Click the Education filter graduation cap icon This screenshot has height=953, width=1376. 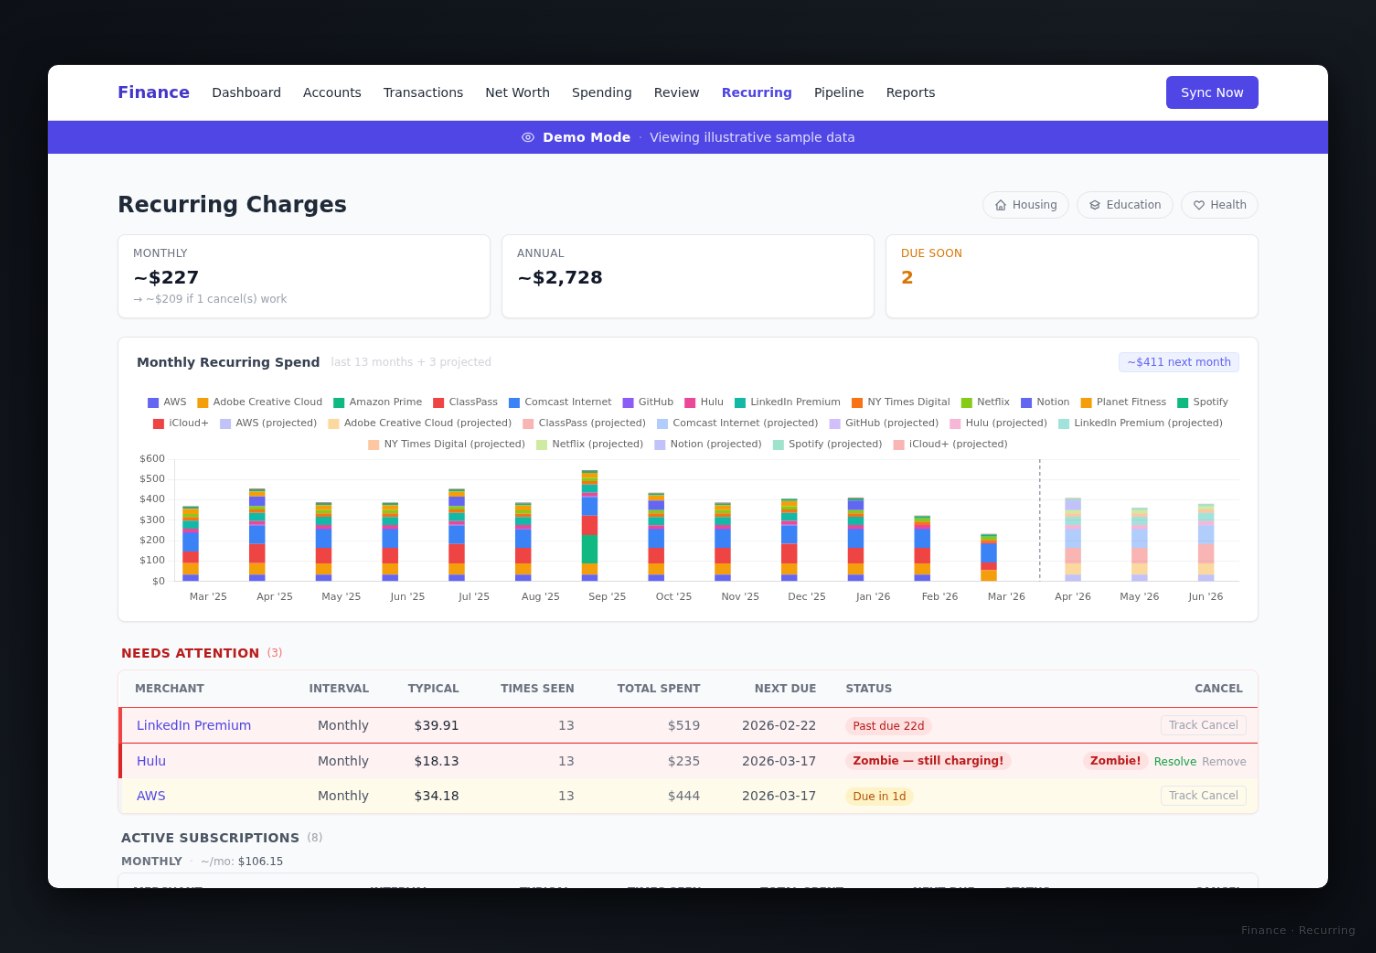tap(1097, 204)
